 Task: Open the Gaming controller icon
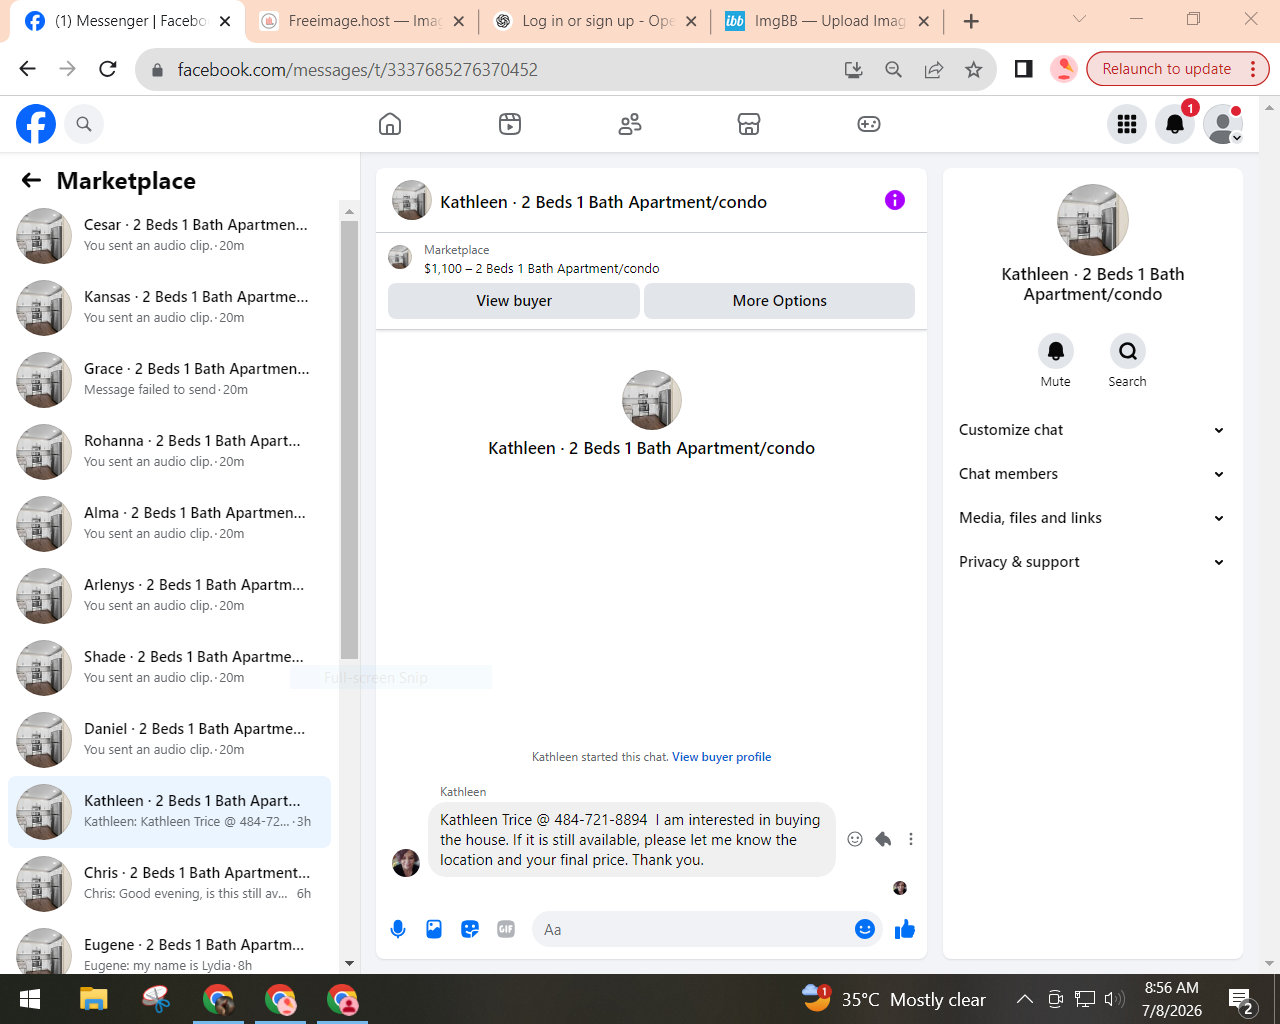pyautogui.click(x=869, y=124)
